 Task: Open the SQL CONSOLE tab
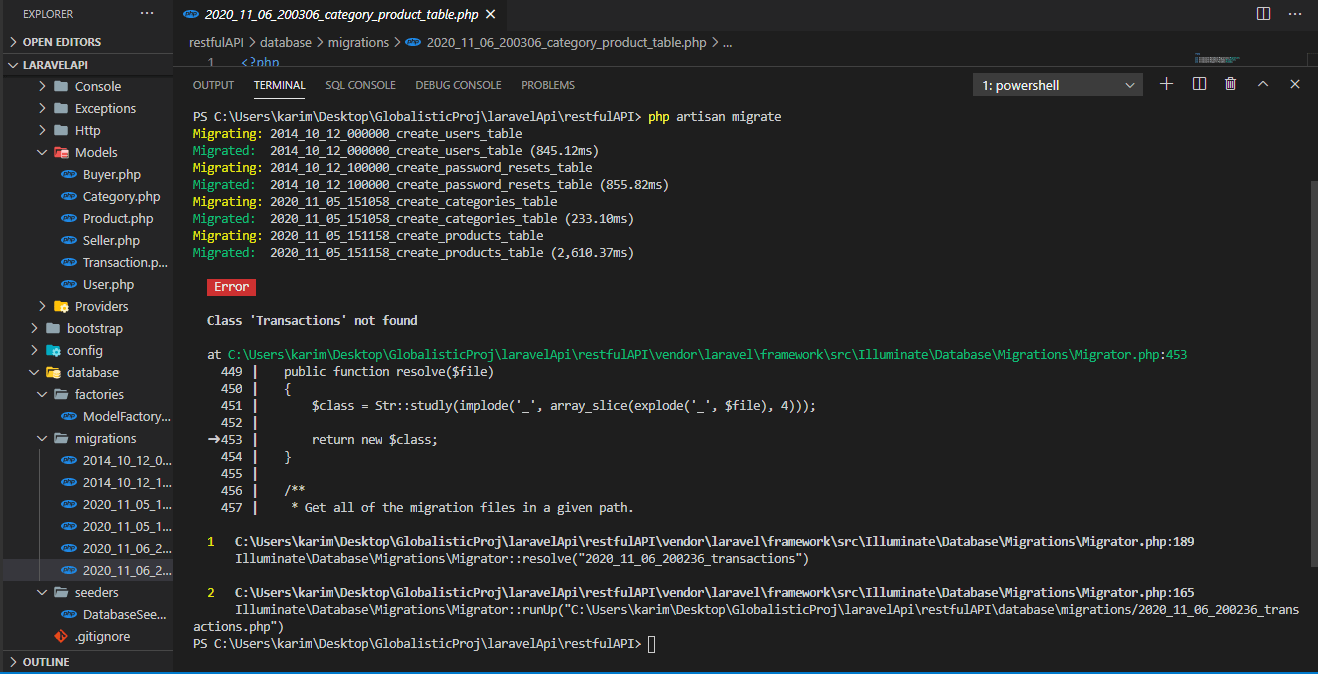click(x=360, y=85)
